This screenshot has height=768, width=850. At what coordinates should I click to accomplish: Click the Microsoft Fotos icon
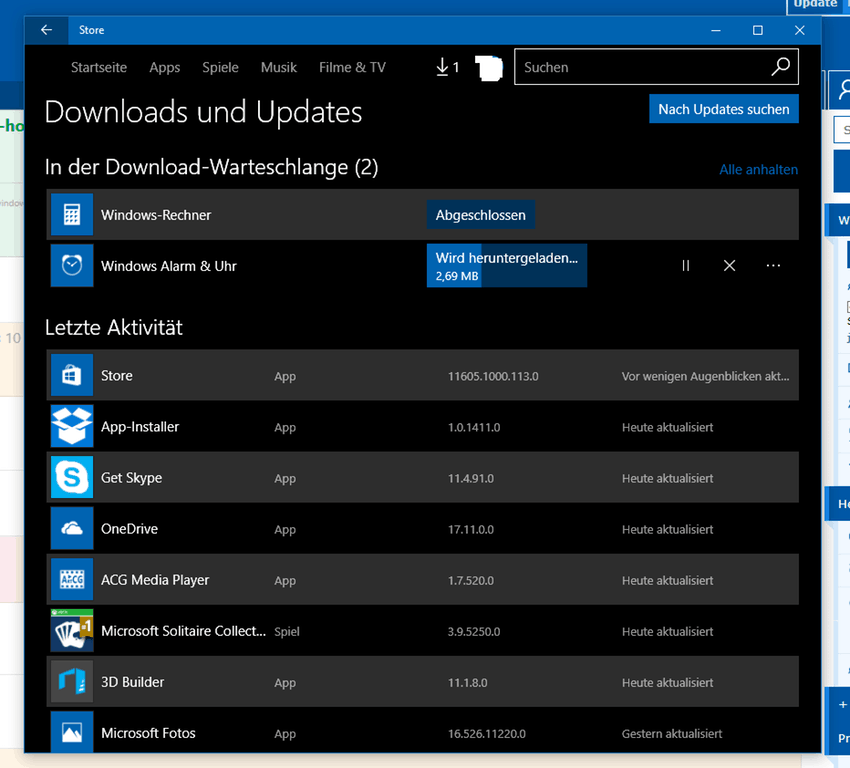point(72,732)
